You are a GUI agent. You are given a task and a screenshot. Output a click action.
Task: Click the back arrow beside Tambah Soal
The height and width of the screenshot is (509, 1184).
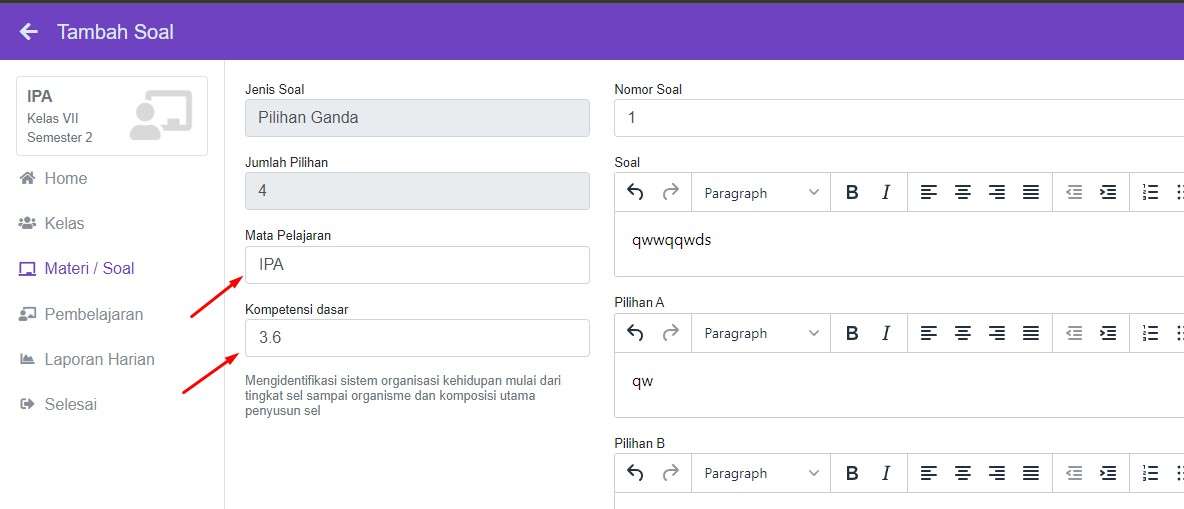pos(29,32)
